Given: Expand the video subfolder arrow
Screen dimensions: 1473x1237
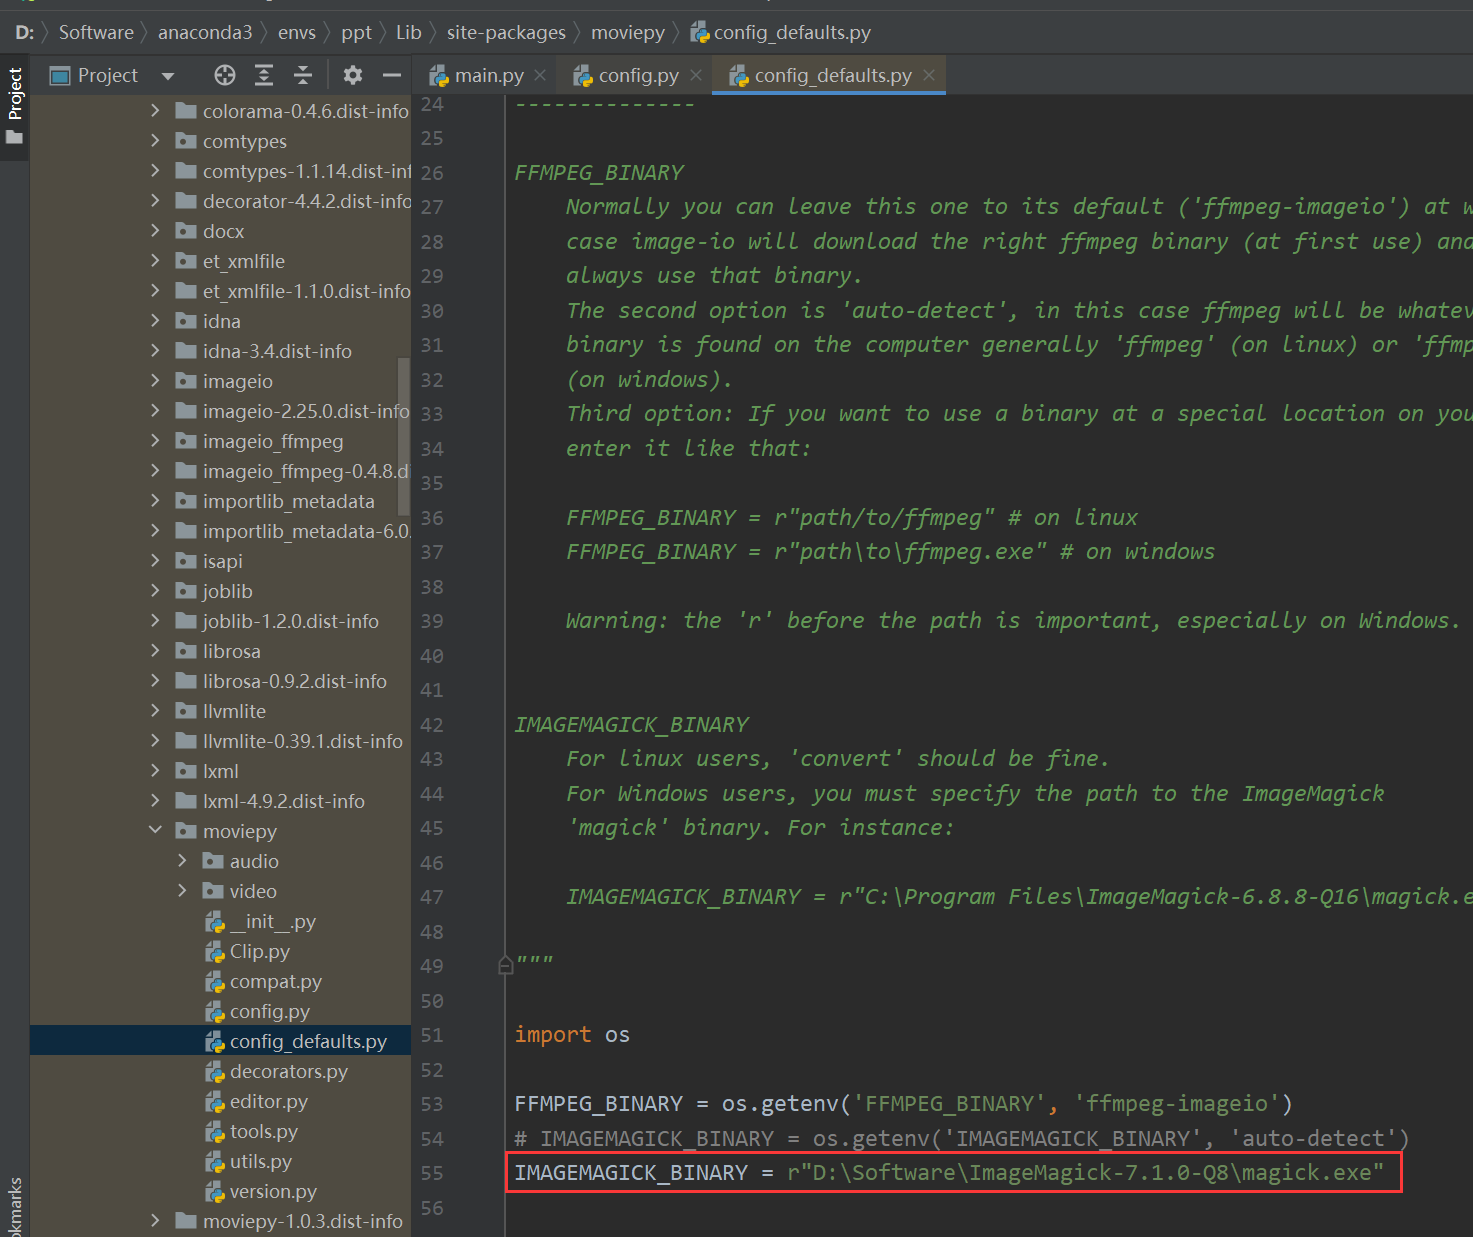Looking at the screenshot, I should (x=182, y=890).
